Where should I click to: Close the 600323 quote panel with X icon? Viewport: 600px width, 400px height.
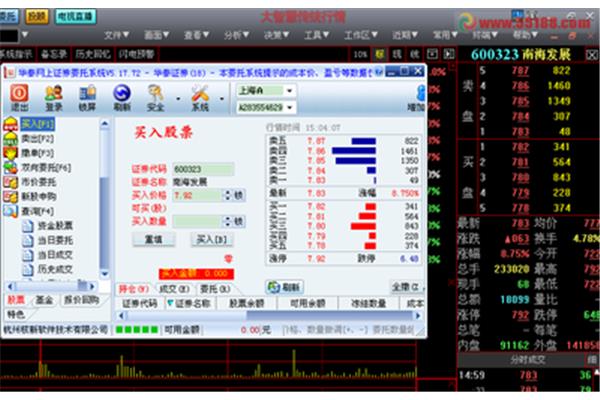click(592, 55)
